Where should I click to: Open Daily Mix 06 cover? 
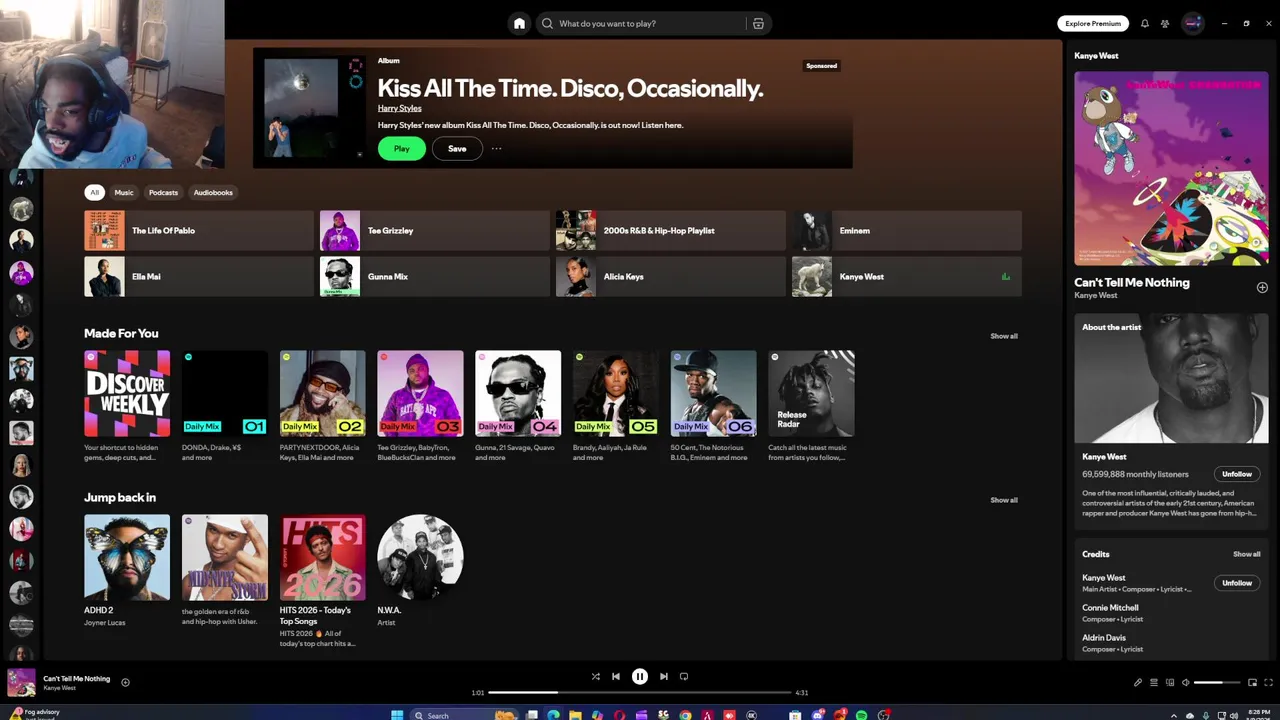pyautogui.click(x=713, y=393)
